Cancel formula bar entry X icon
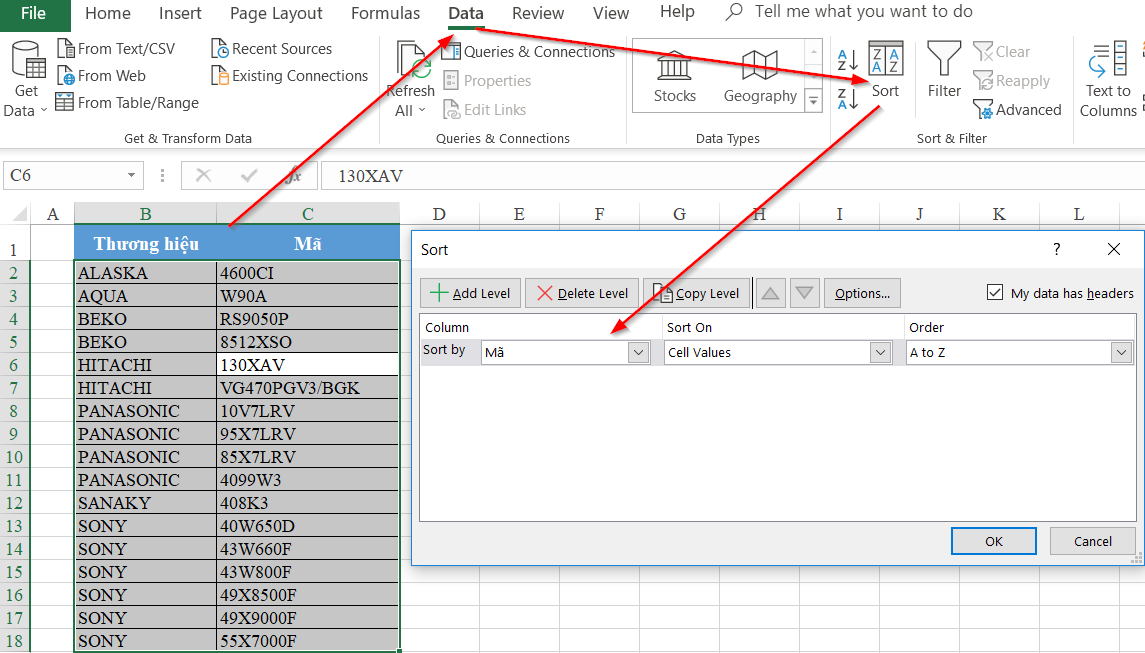This screenshot has height=653, width=1145. pos(204,175)
